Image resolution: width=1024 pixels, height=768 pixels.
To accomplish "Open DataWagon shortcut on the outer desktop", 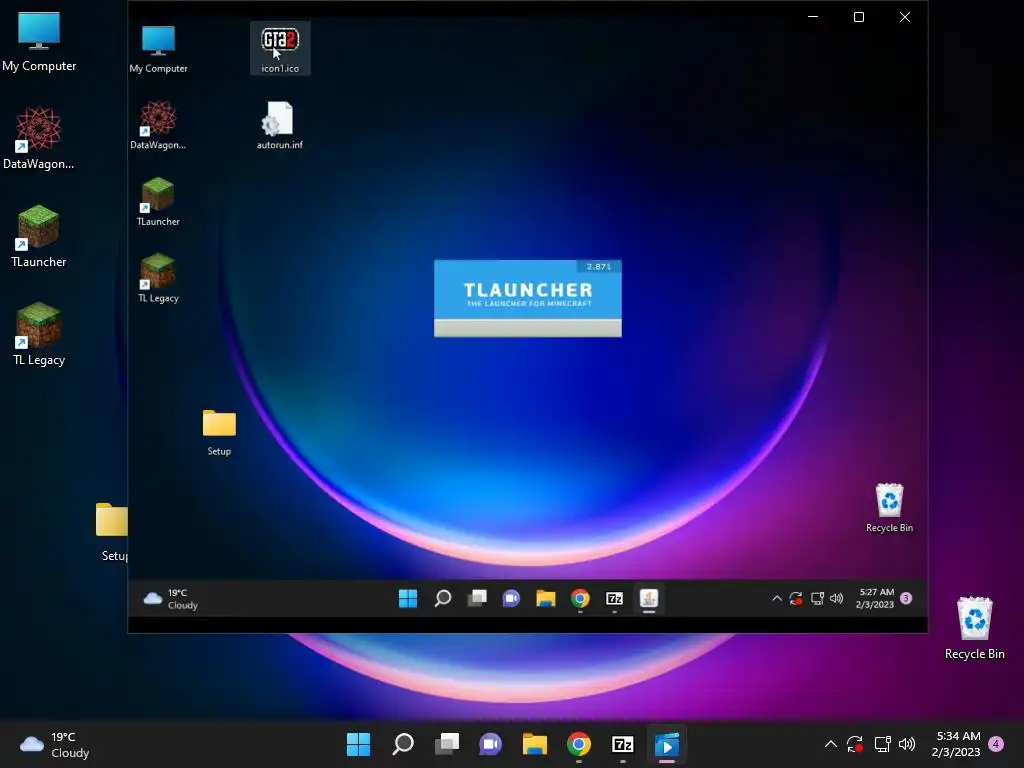I will tap(39, 139).
